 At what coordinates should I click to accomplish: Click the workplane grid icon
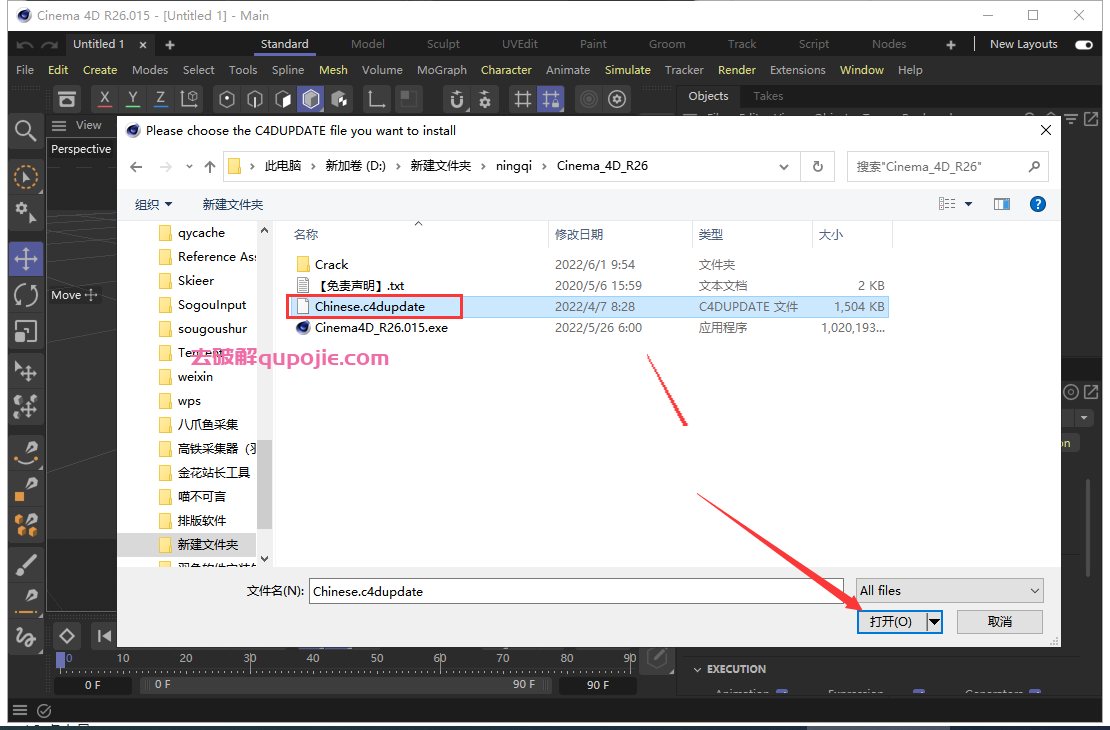tap(522, 99)
